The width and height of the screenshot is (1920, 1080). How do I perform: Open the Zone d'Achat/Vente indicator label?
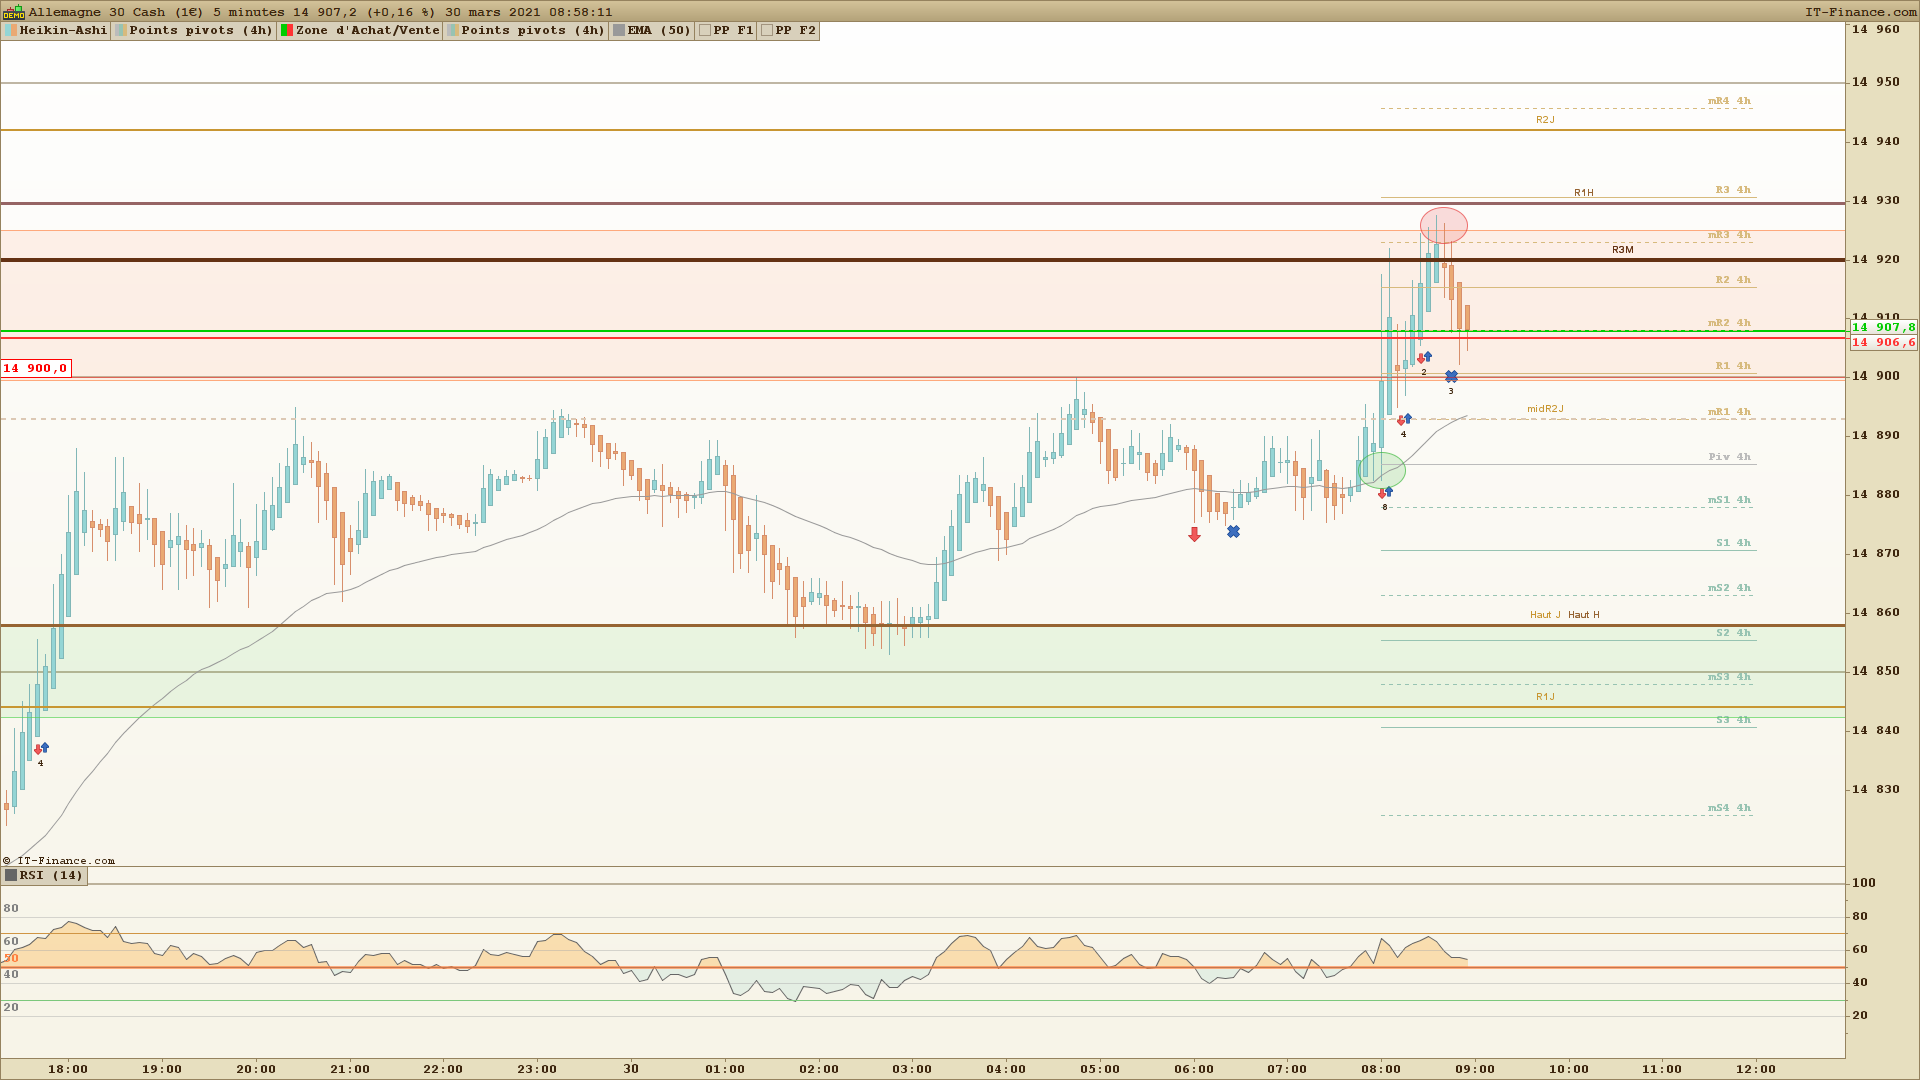367,31
